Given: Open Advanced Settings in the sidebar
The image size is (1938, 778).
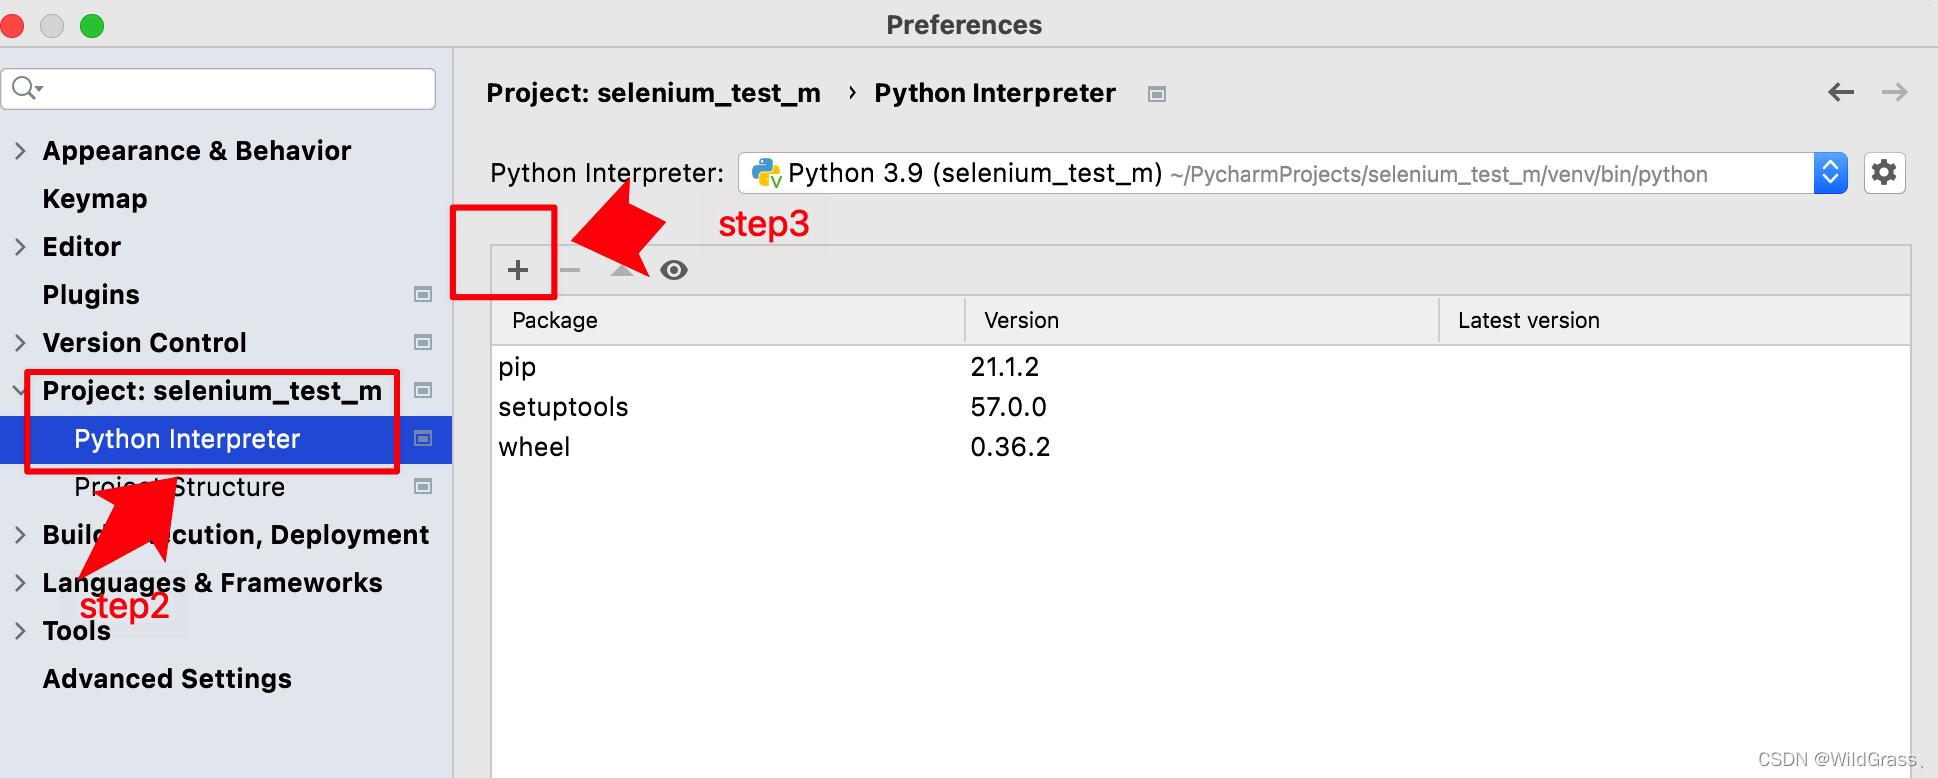Looking at the screenshot, I should [x=167, y=679].
